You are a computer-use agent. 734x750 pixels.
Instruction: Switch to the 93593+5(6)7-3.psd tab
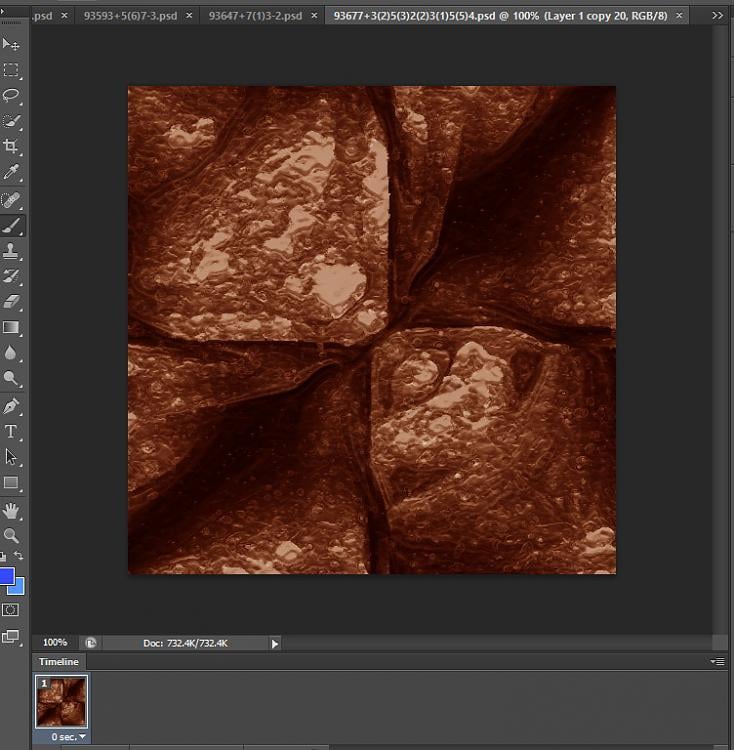(x=130, y=16)
